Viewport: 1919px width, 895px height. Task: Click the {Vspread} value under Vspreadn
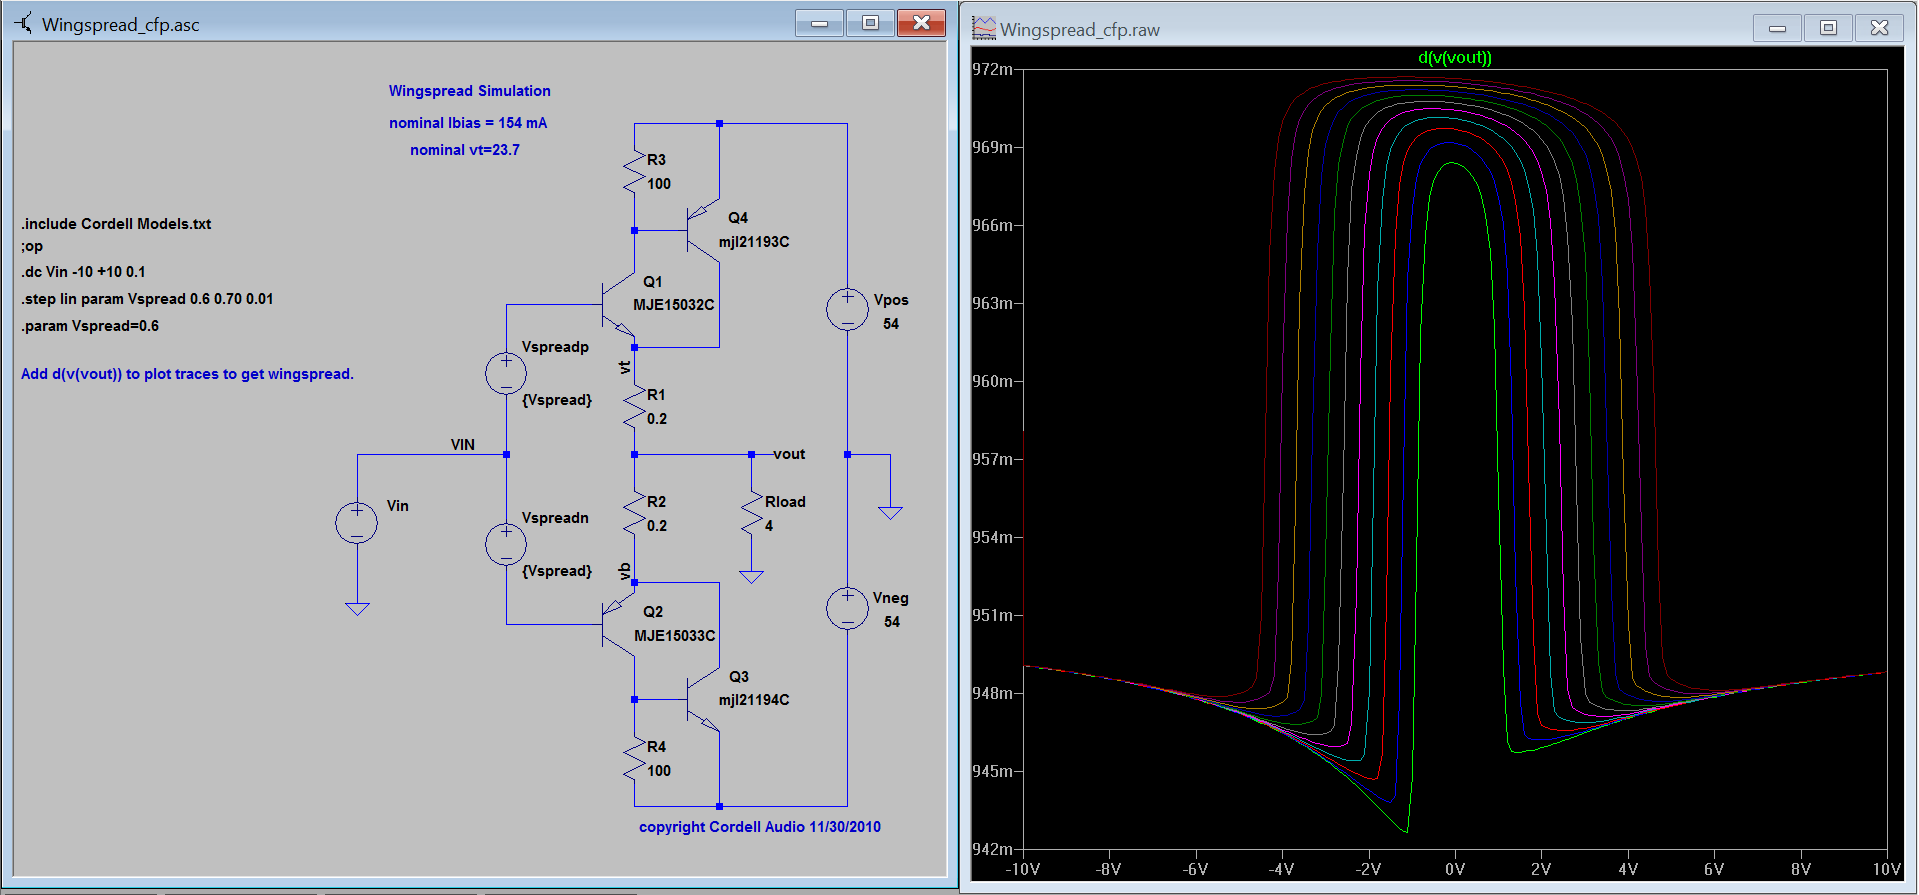[557, 571]
